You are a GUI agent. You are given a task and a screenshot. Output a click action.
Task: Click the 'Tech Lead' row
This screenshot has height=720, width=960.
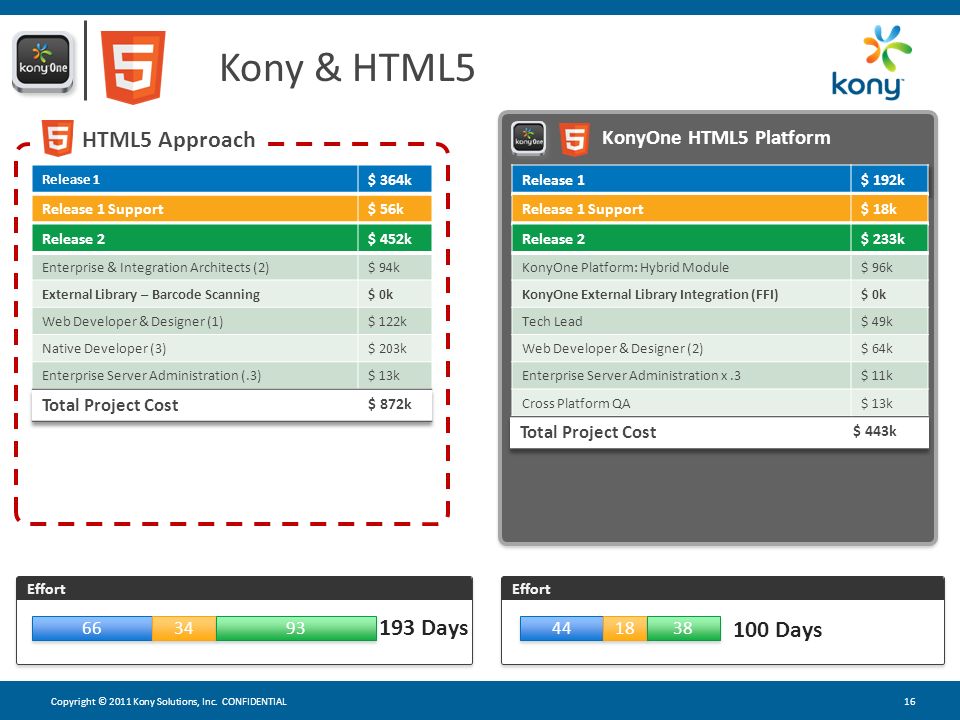[x=720, y=321]
